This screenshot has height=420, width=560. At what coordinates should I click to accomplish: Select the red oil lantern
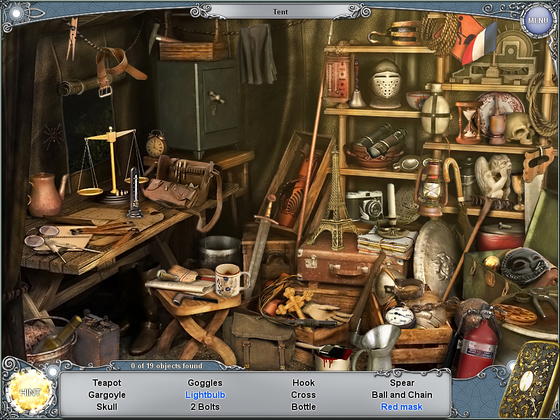[x=431, y=188]
